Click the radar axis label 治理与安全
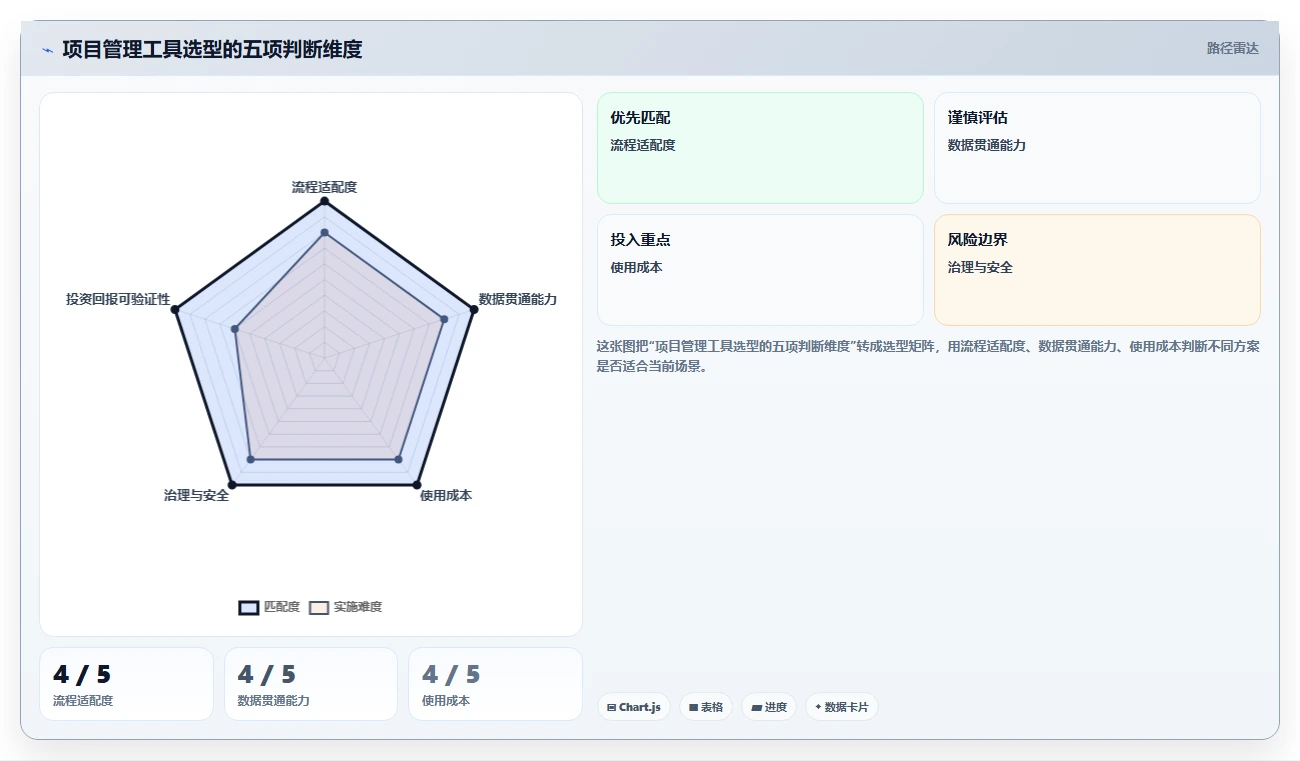The width and height of the screenshot is (1300, 761). click(197, 495)
